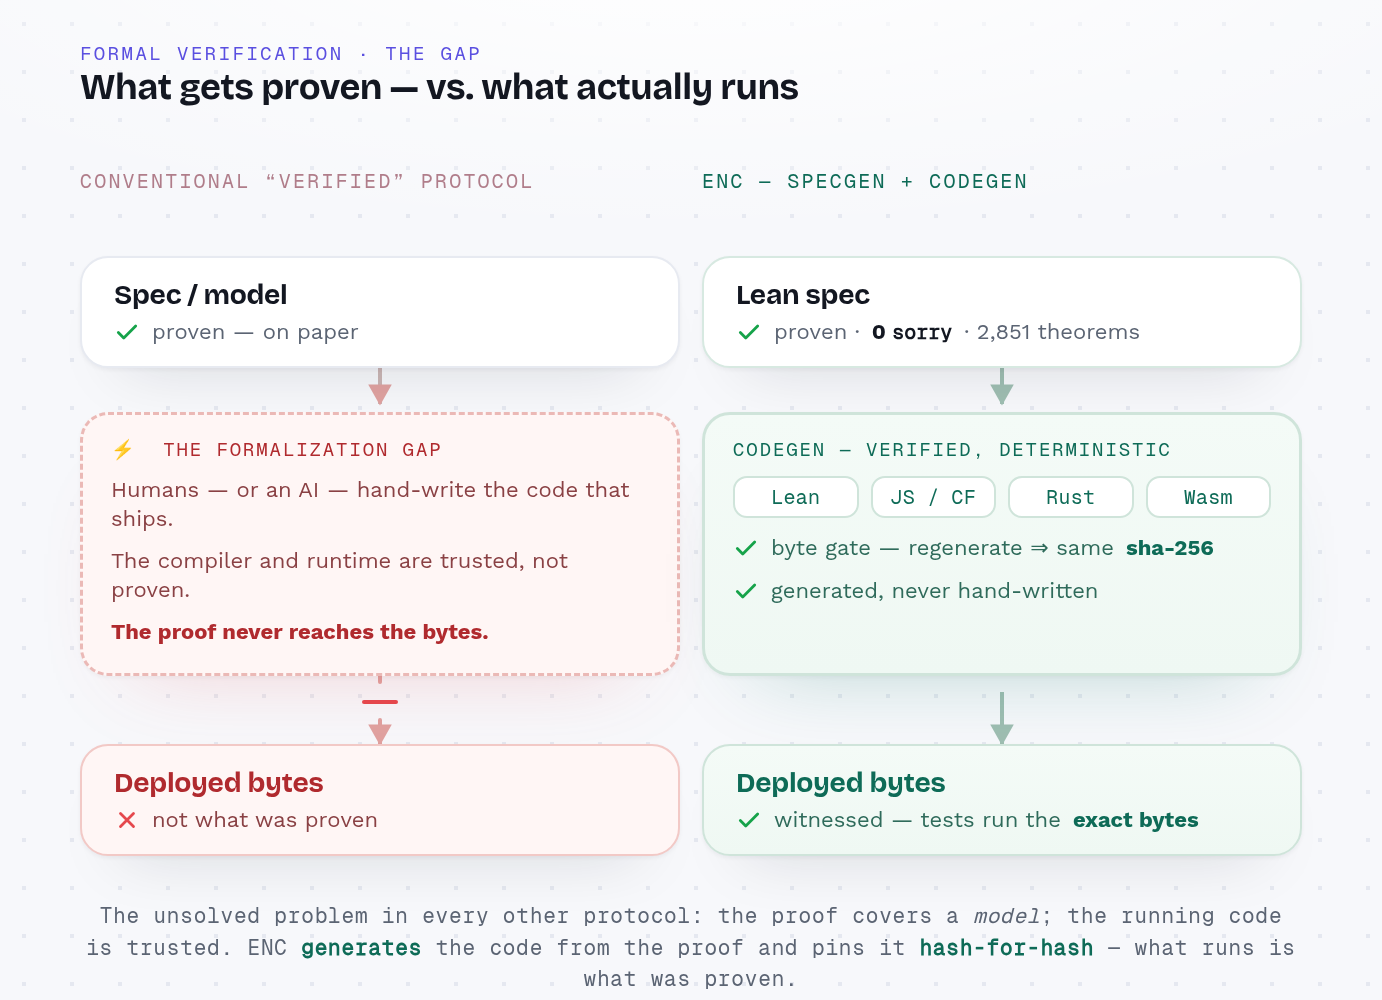The image size is (1382, 1000).
Task: Click the green arrow above right Deployed bytes
Action: coord(1002,718)
